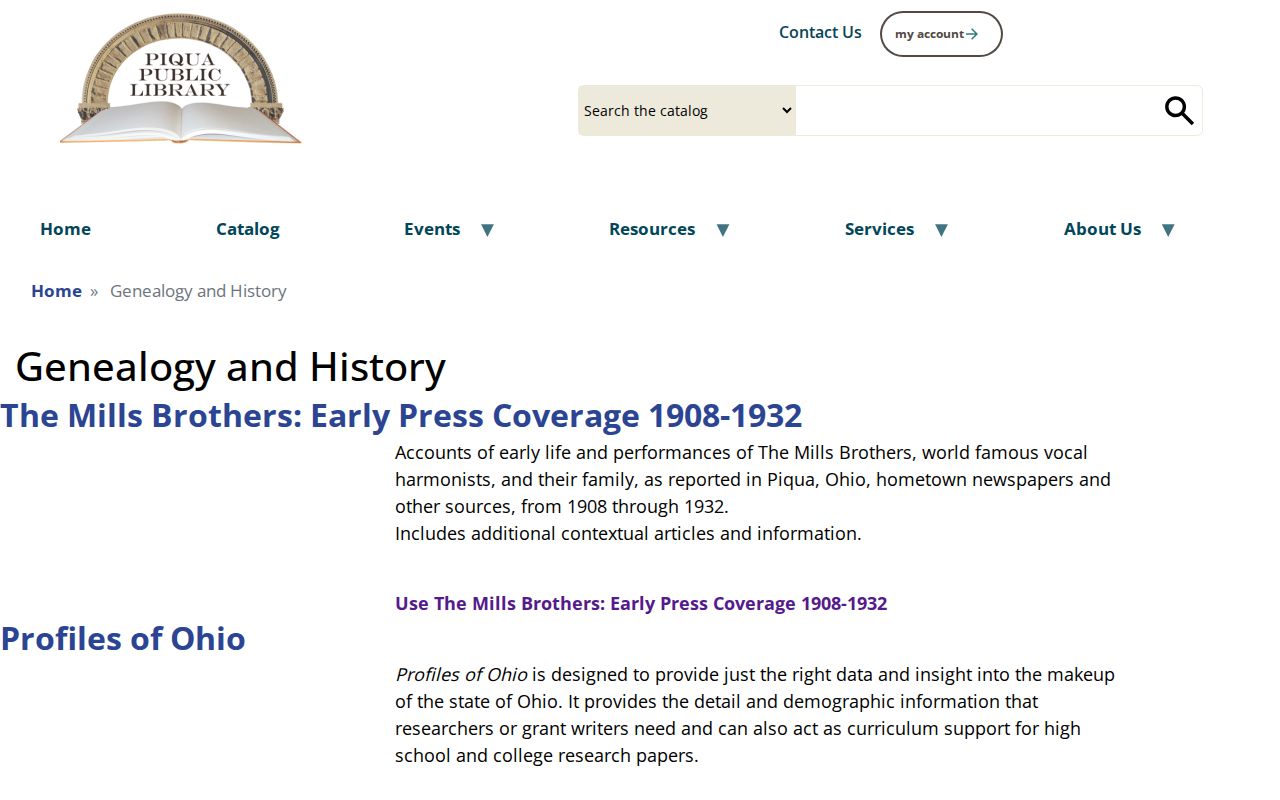
Task: Open the About Us menu item
Action: pos(1102,229)
